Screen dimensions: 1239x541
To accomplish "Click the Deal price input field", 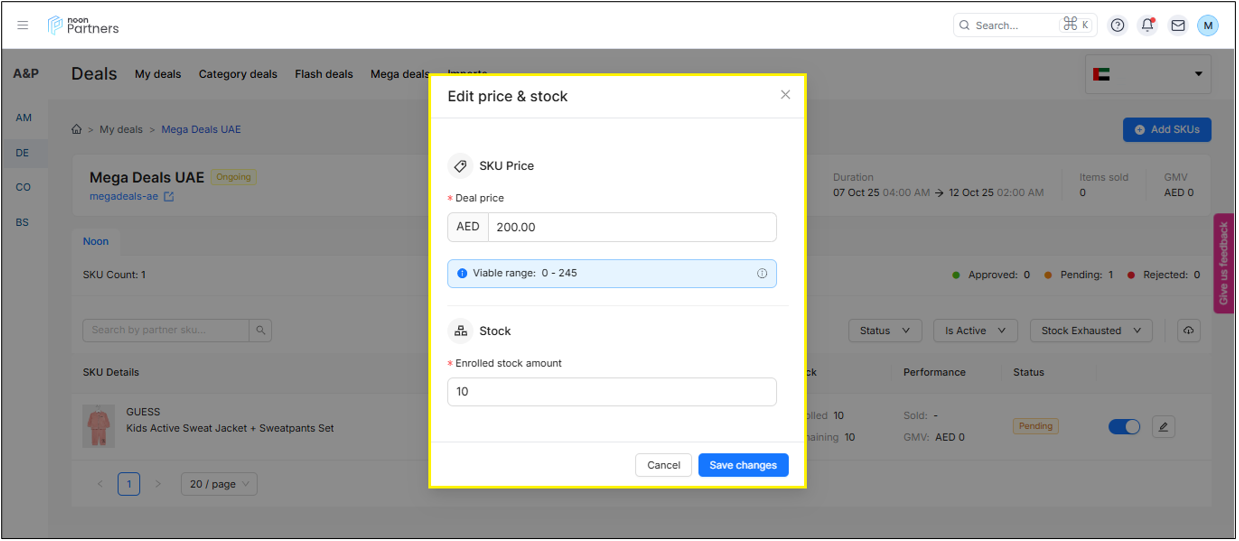I will point(631,227).
